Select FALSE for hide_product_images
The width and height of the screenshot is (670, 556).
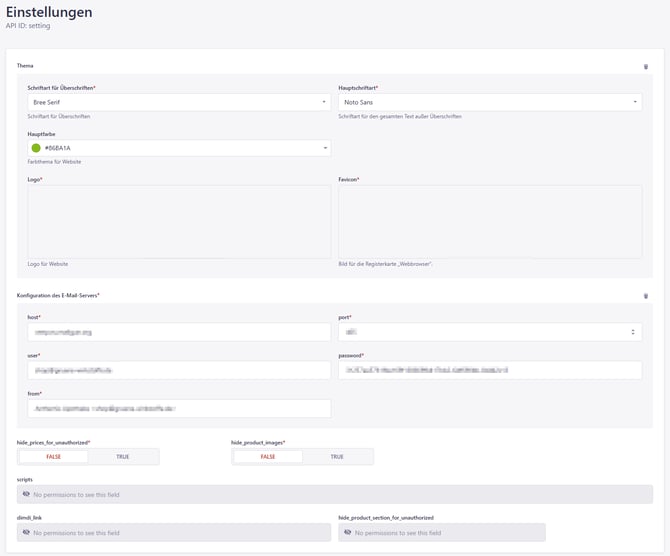pos(268,457)
